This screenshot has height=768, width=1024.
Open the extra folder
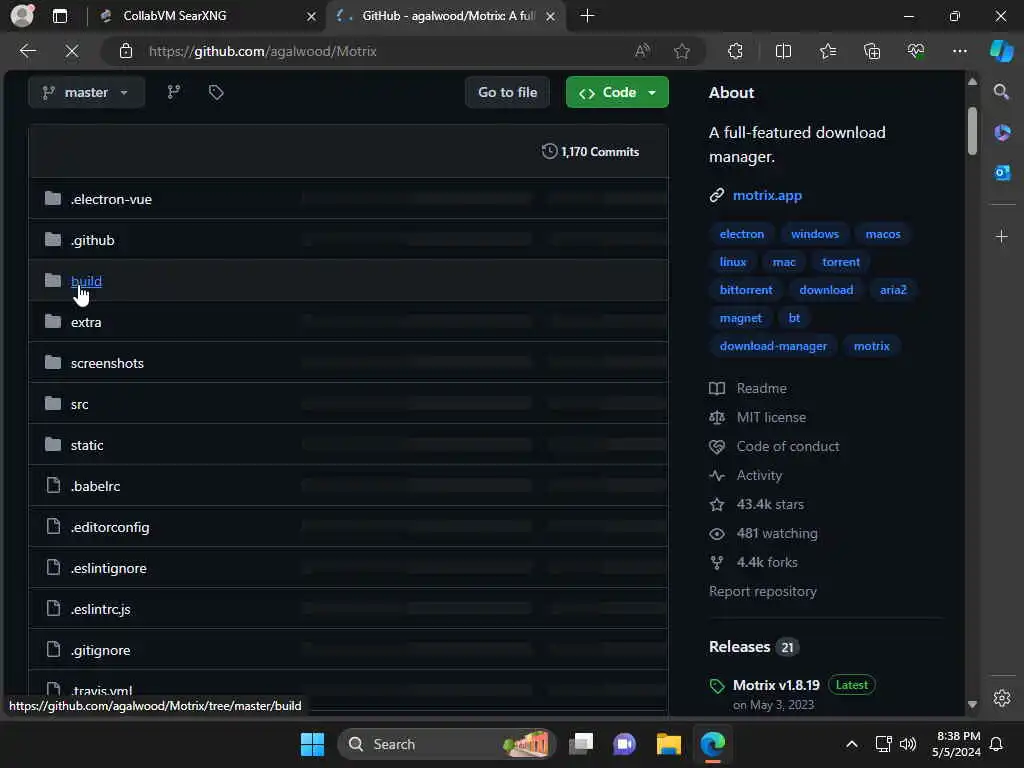click(86, 322)
